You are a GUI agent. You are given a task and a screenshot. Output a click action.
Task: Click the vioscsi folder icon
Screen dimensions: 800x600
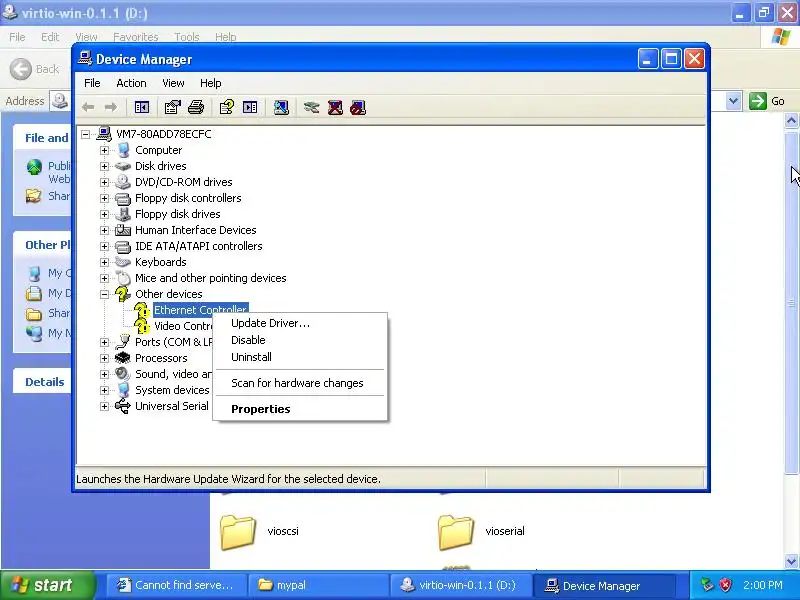(x=238, y=532)
